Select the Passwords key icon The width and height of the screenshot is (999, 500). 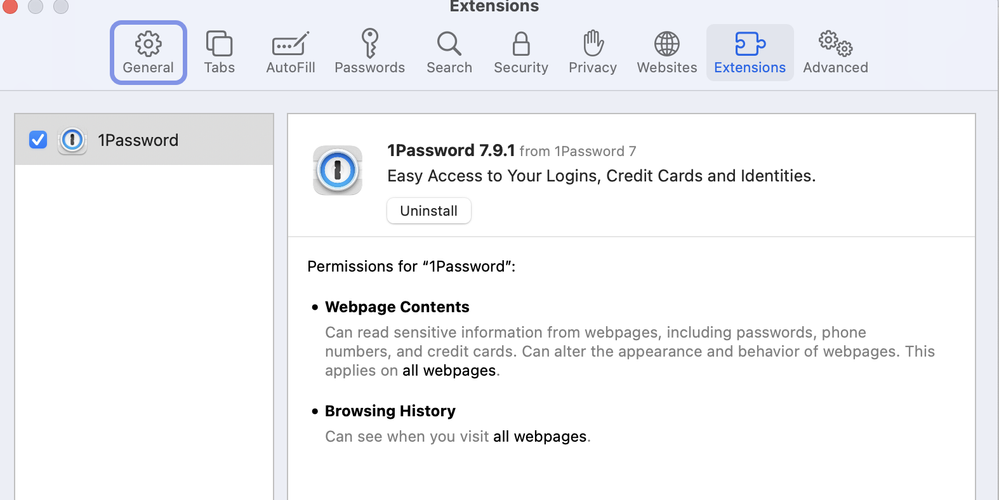tap(369, 44)
